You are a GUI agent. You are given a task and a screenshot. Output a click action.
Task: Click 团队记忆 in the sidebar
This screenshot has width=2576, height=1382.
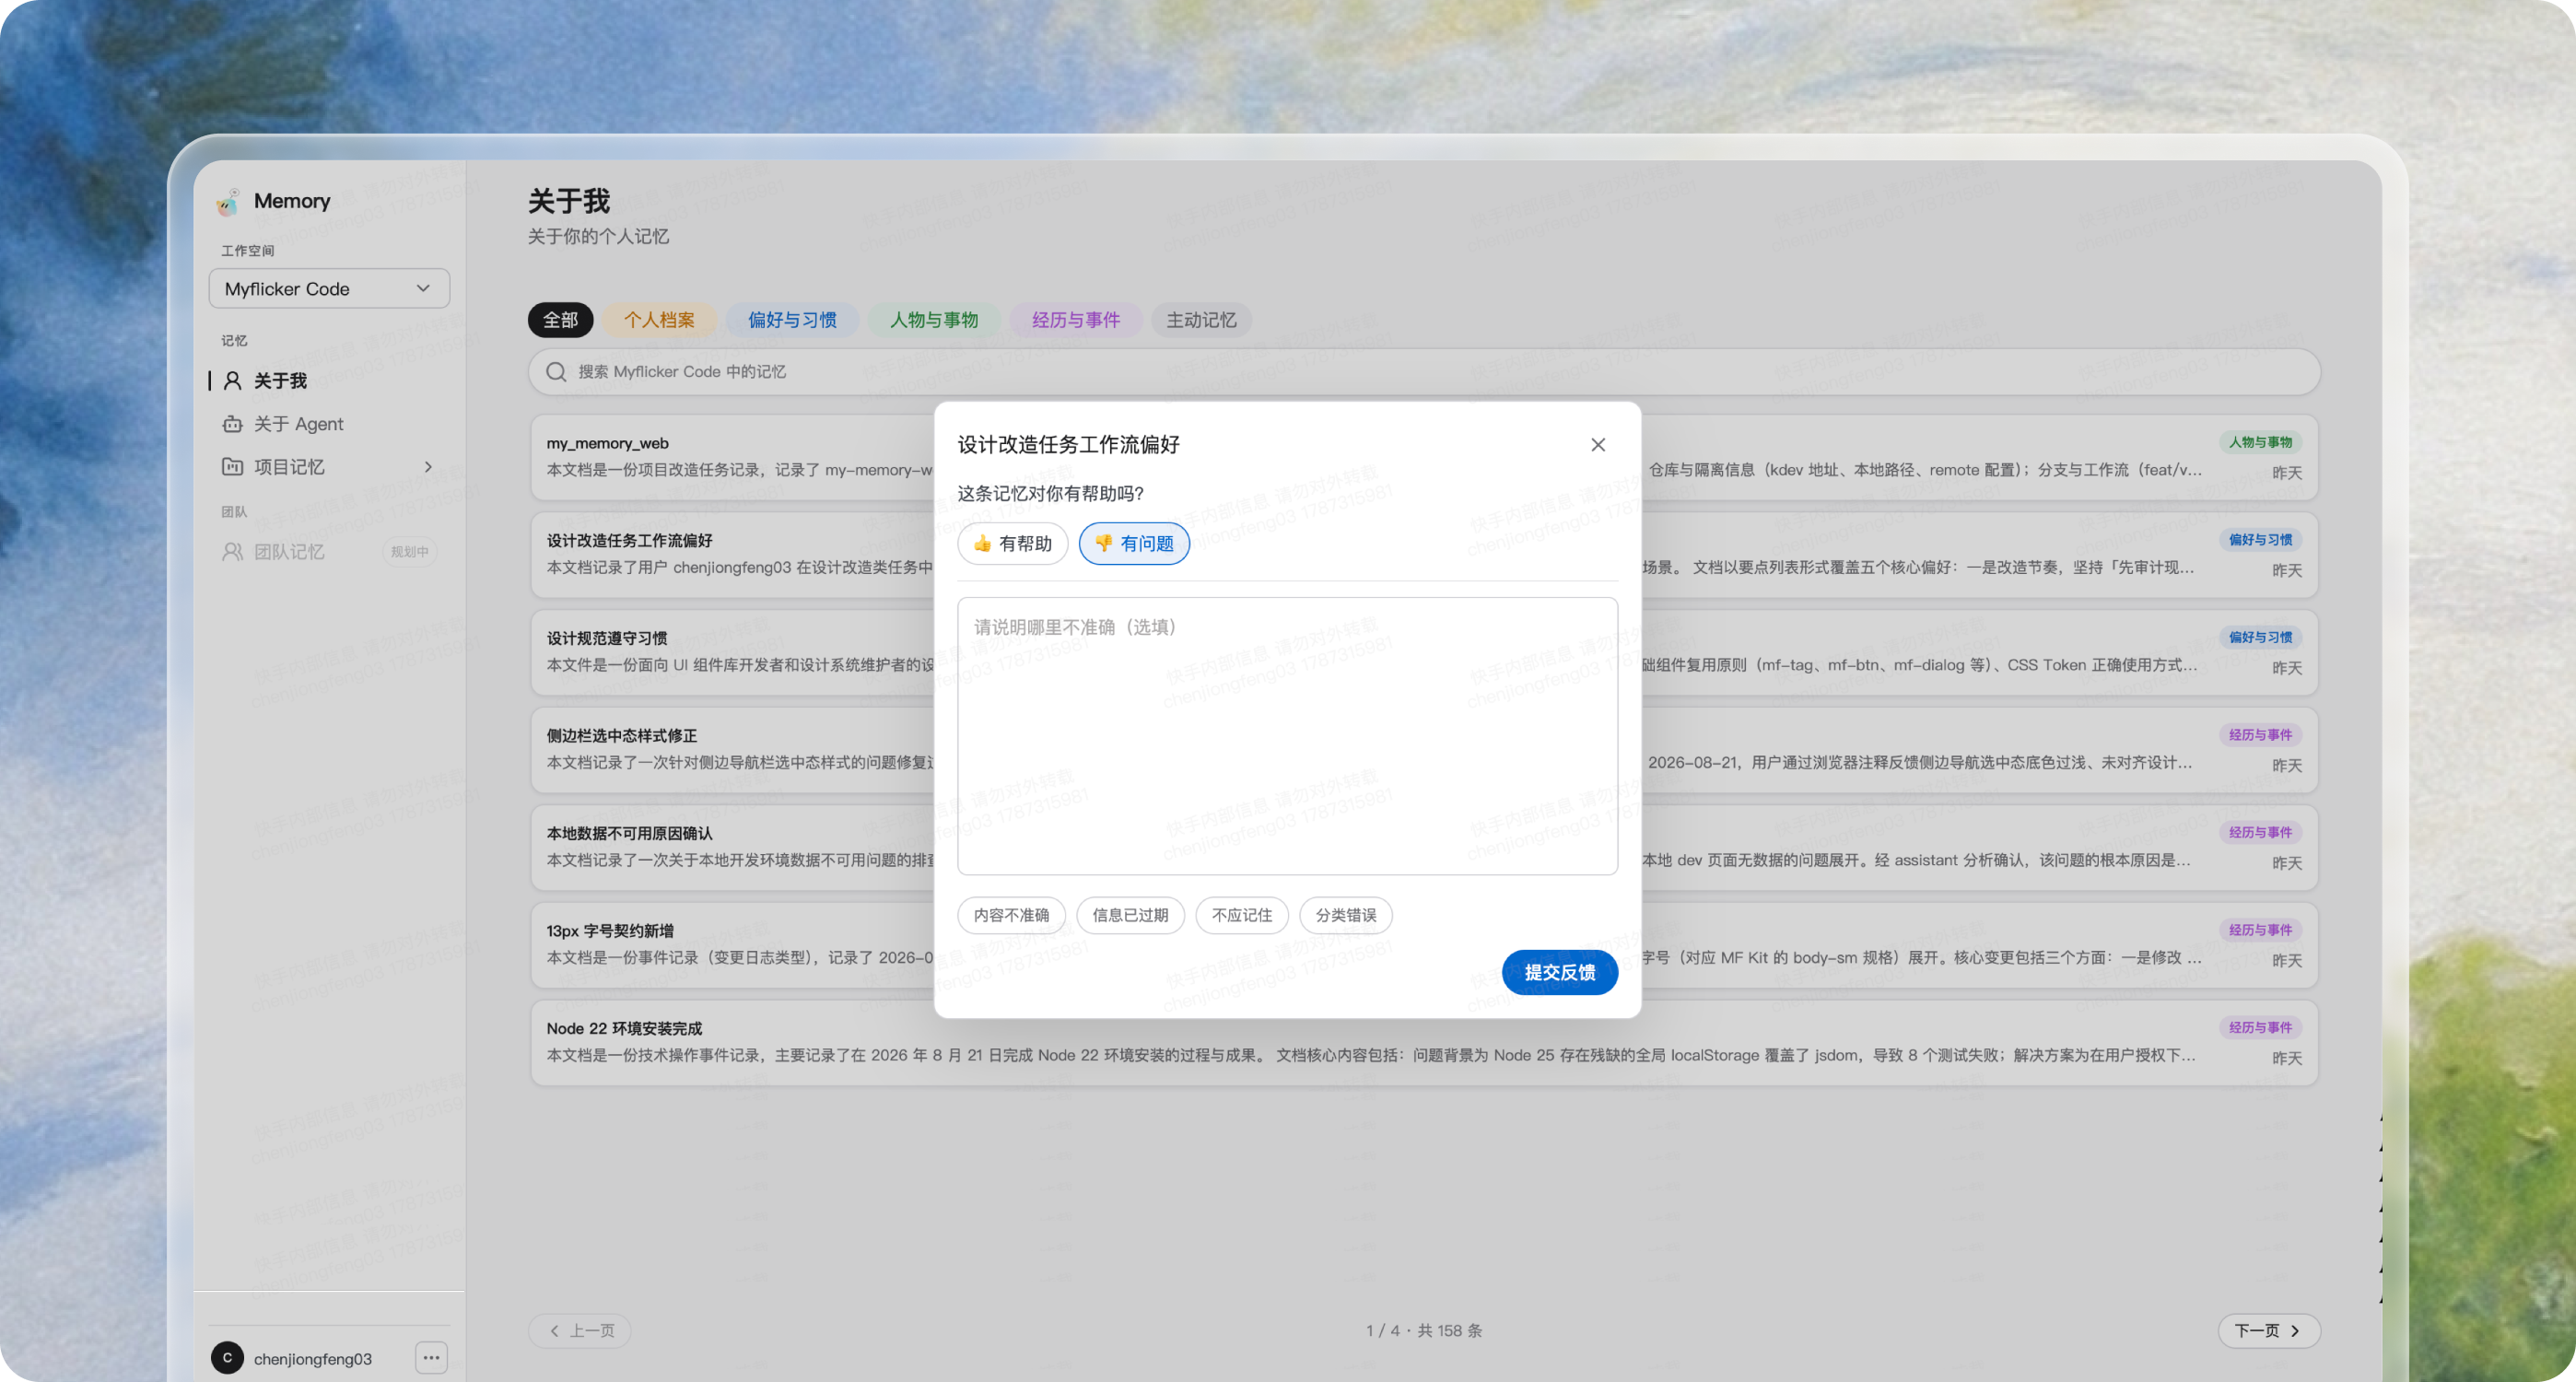[274, 552]
